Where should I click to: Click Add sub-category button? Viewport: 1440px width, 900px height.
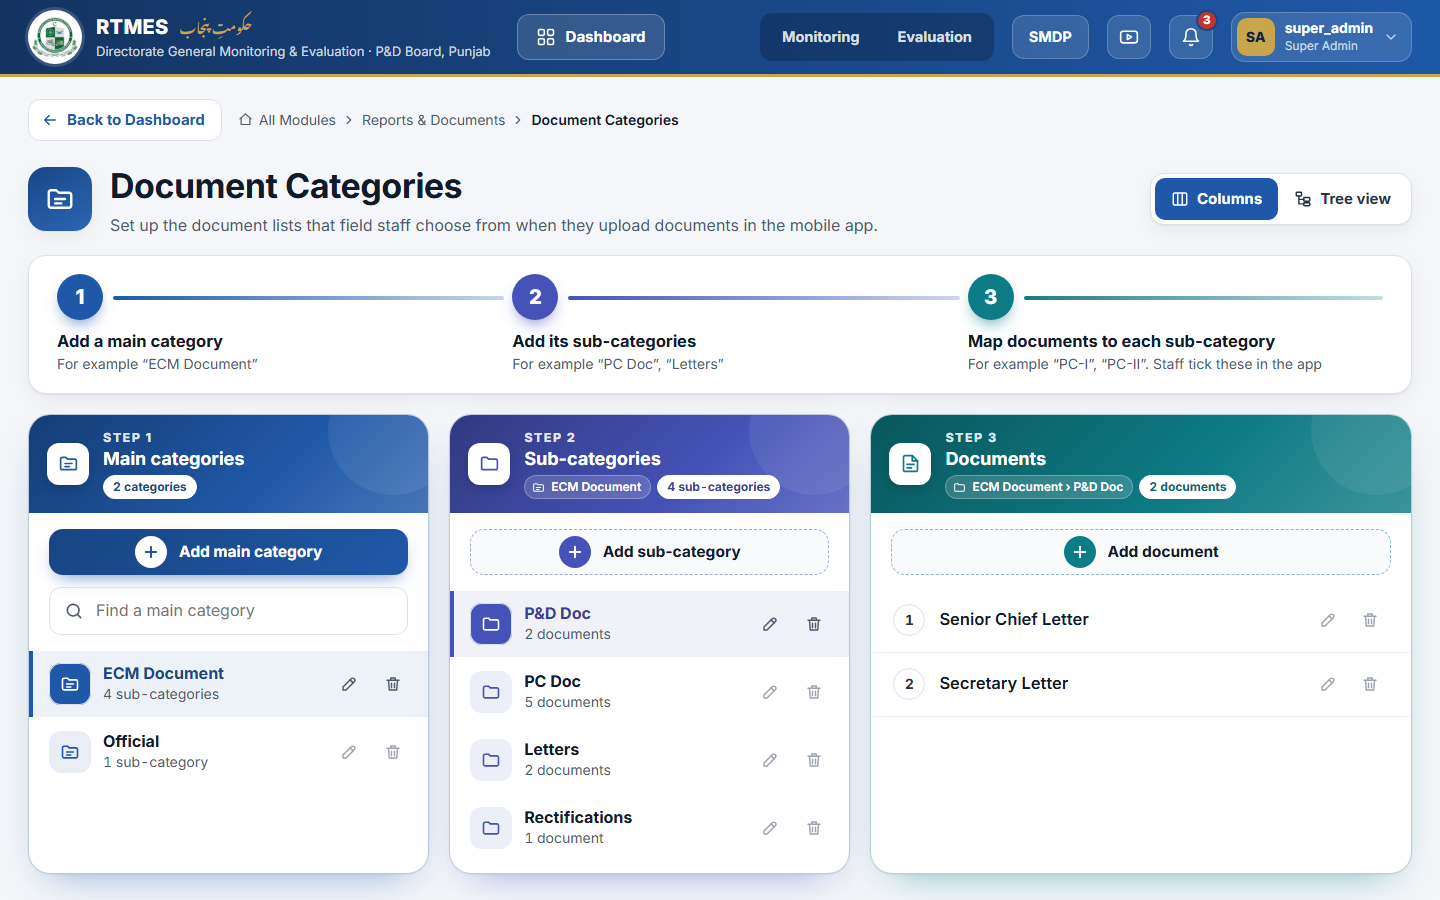649,552
